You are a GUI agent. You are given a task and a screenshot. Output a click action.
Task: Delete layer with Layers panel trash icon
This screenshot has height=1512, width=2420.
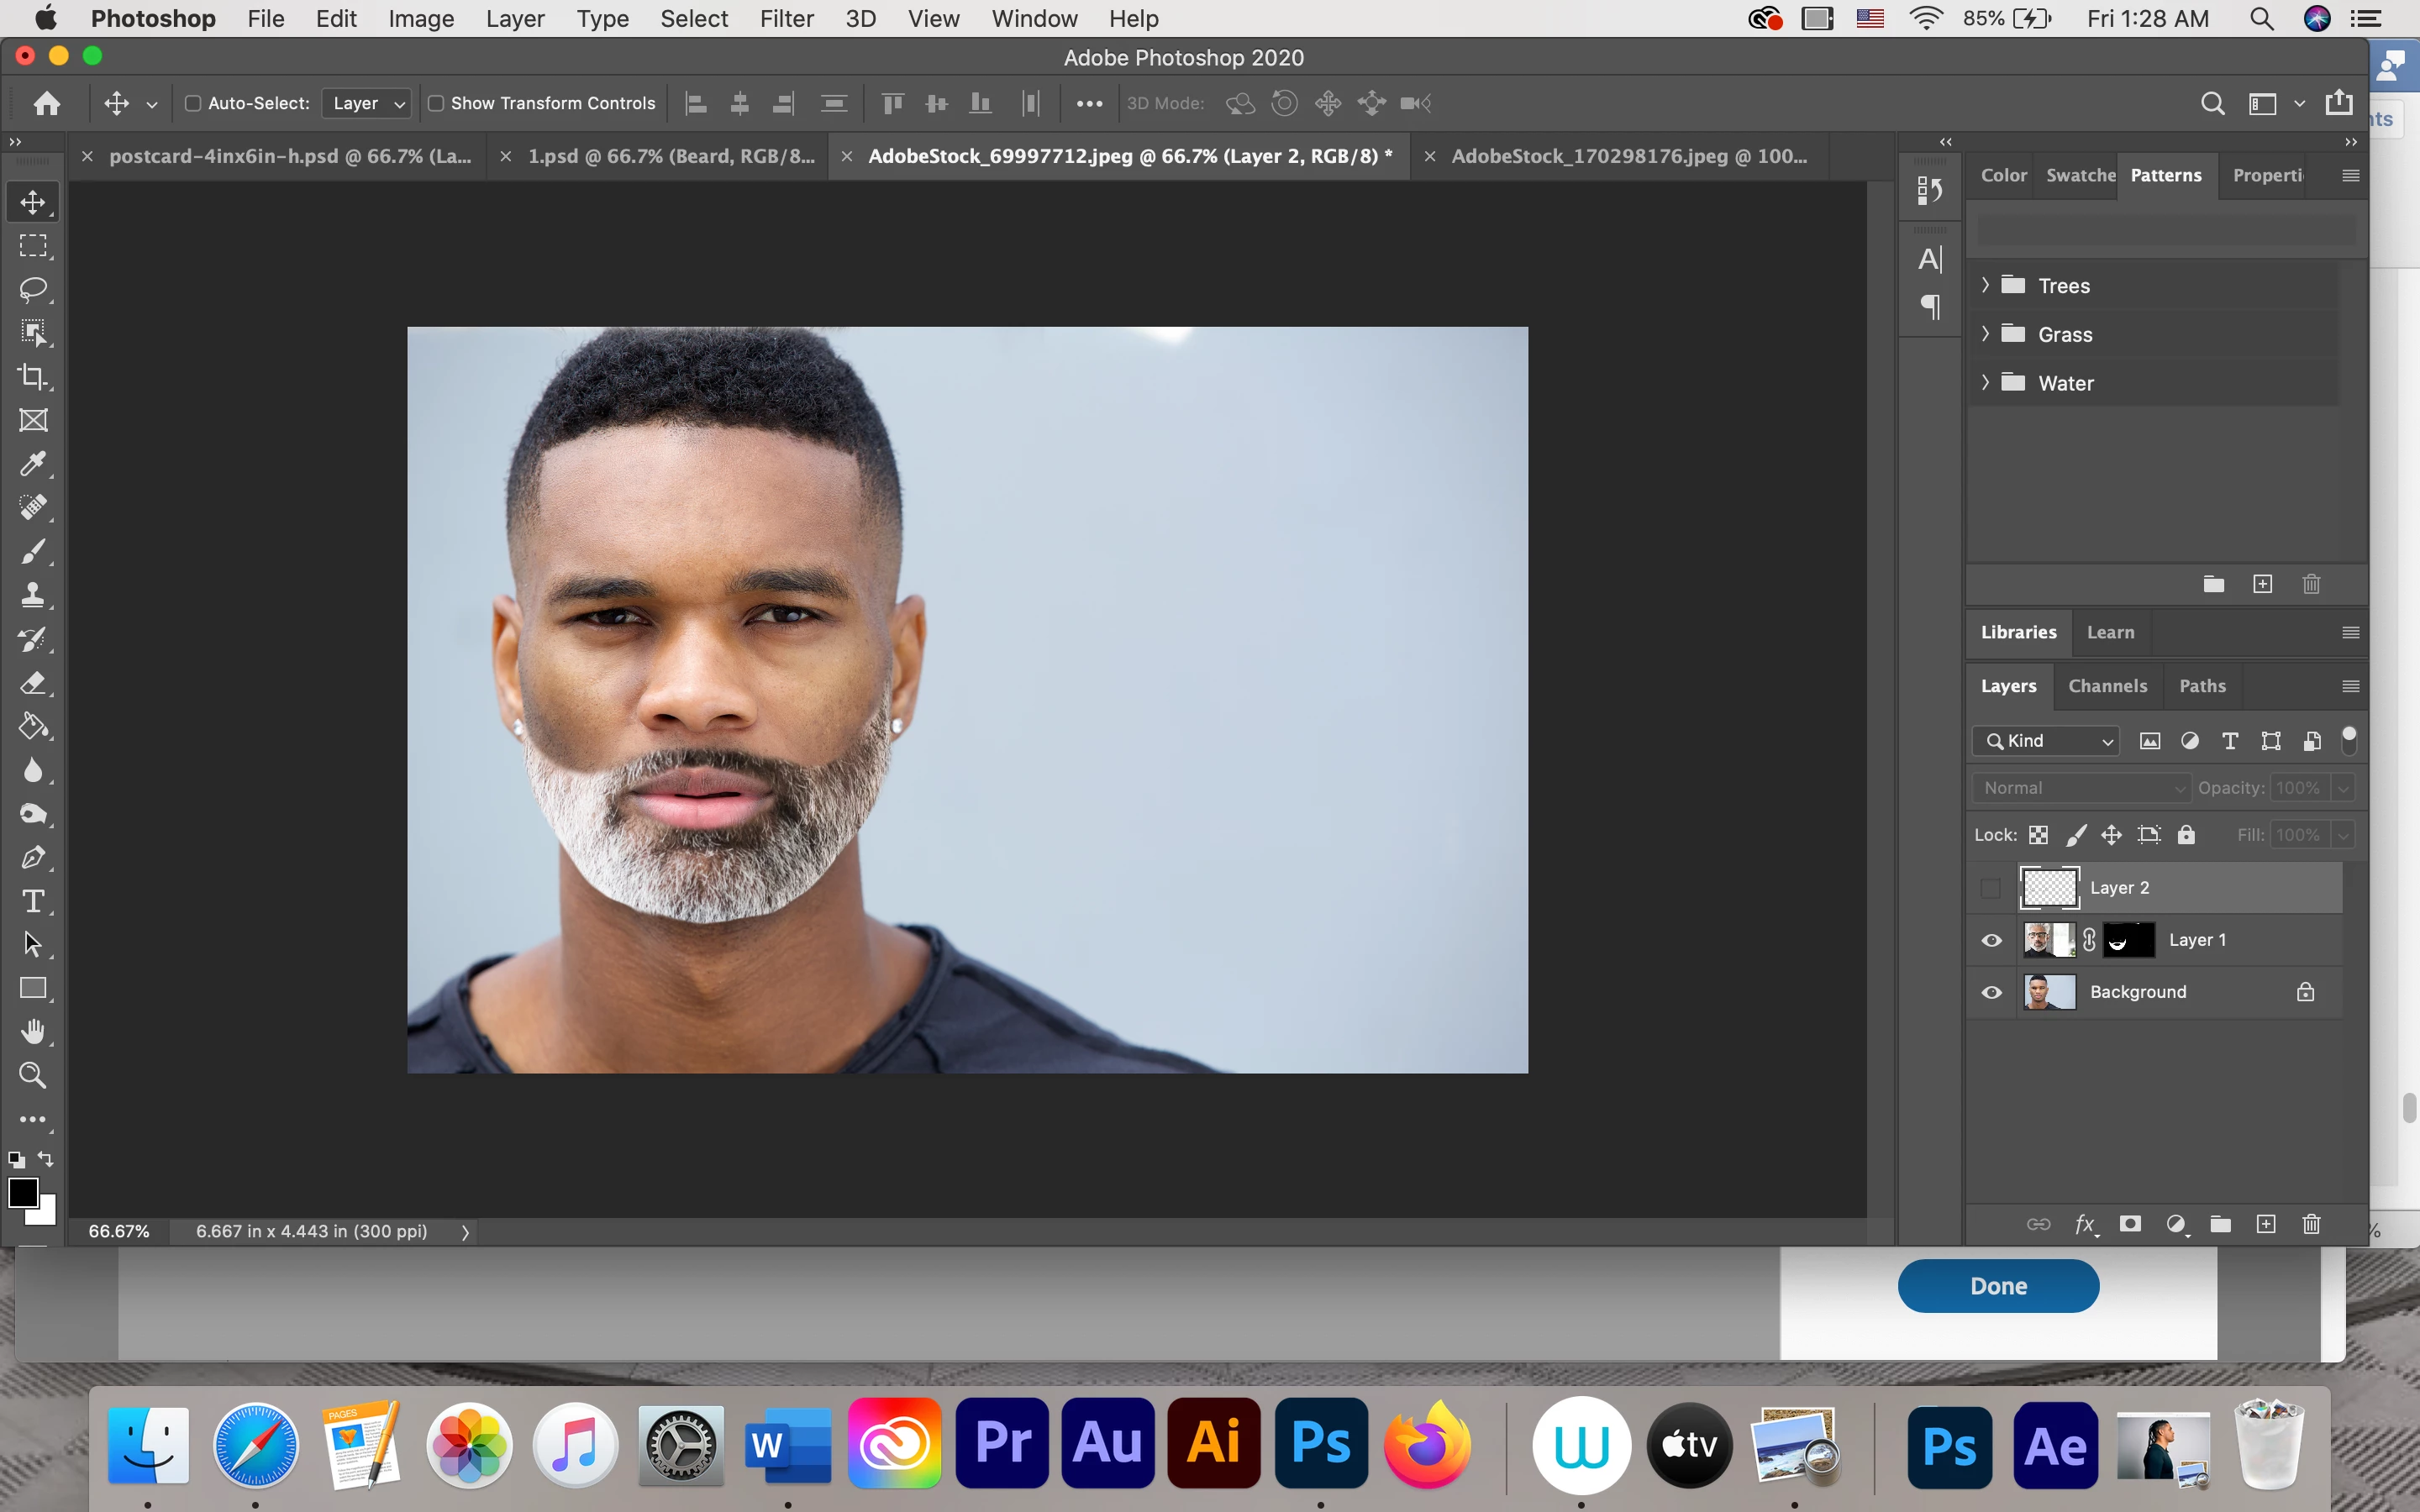pyautogui.click(x=2311, y=1224)
